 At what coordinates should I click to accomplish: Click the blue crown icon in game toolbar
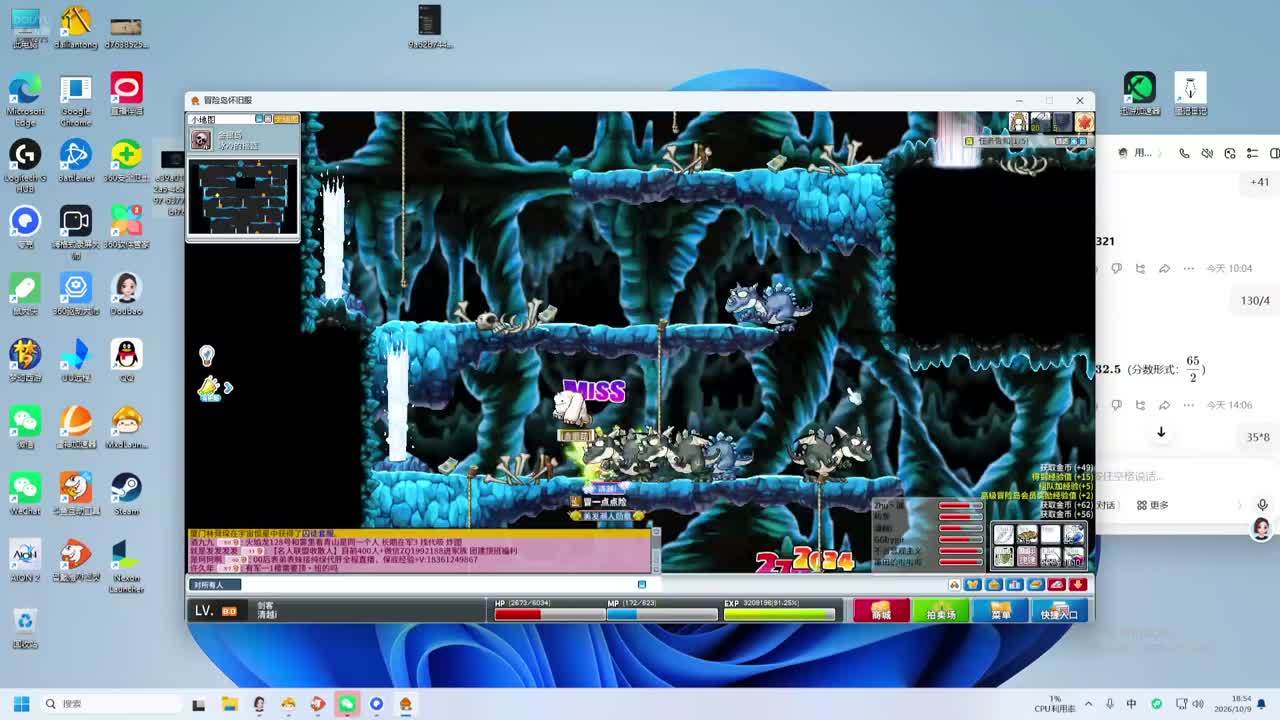[973, 584]
